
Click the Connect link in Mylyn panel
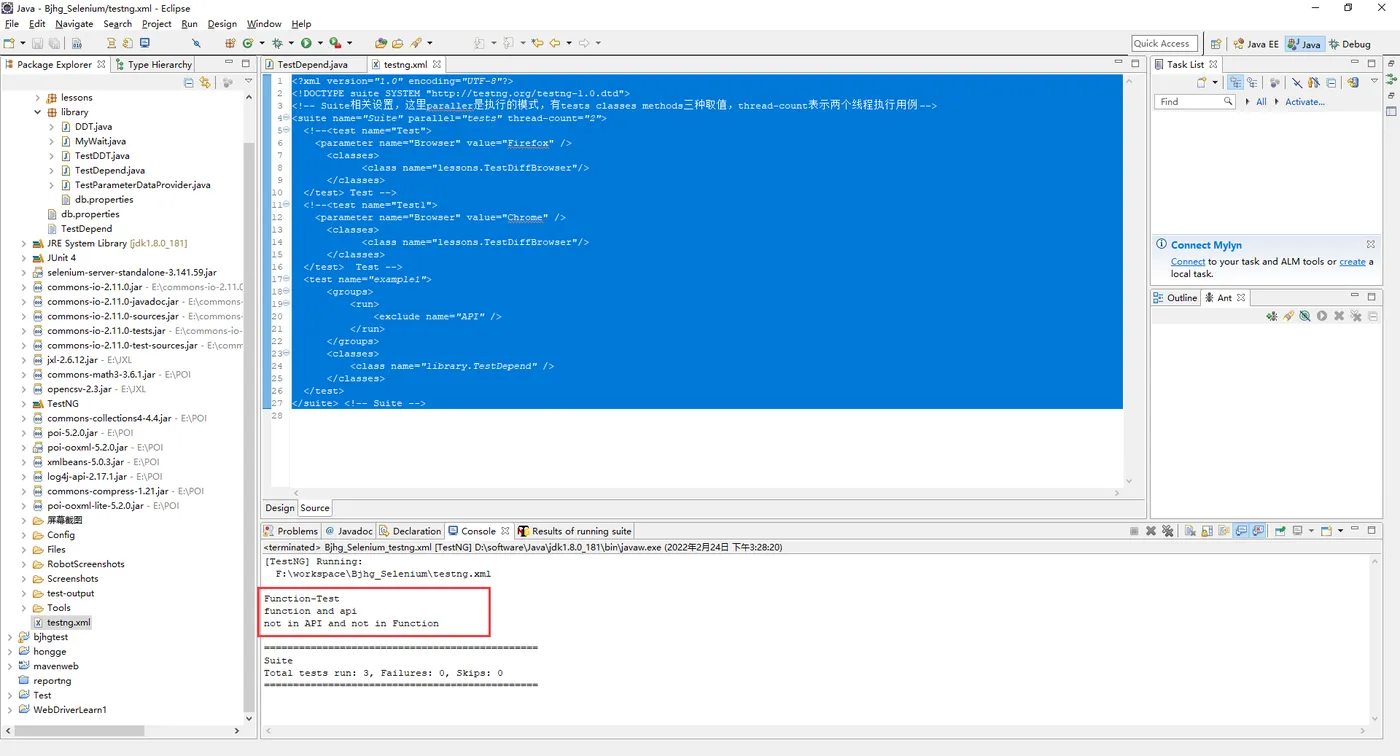click(1188, 262)
